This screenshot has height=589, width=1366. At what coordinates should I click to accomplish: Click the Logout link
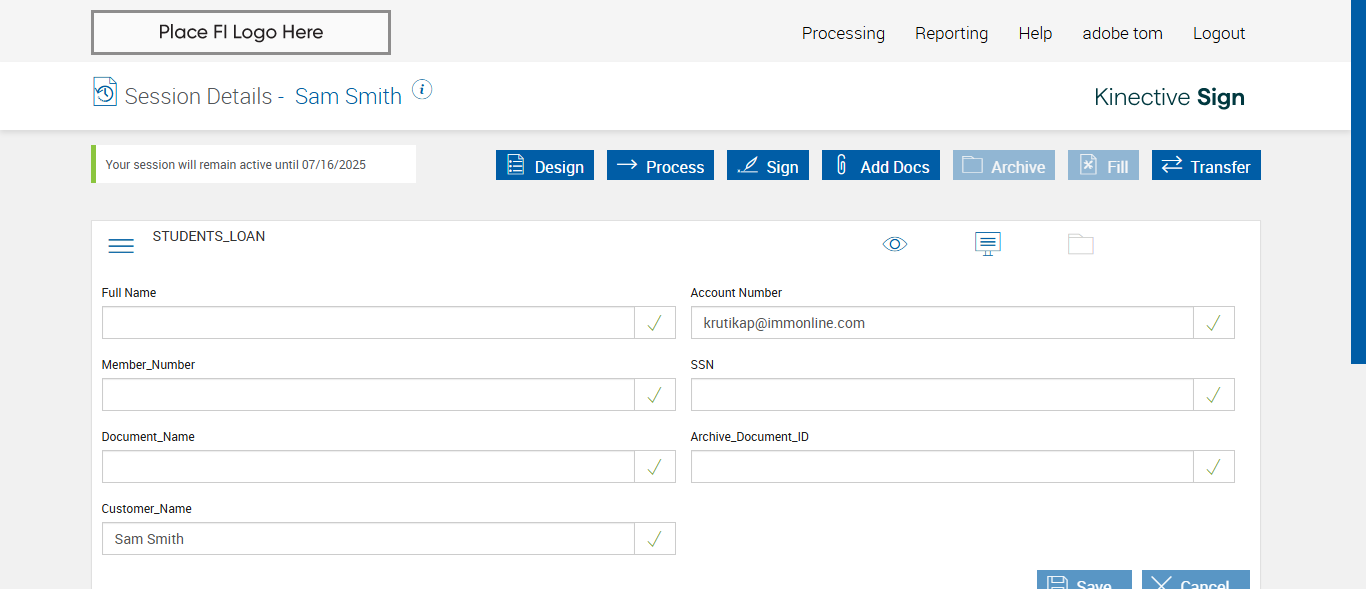[x=1219, y=33]
